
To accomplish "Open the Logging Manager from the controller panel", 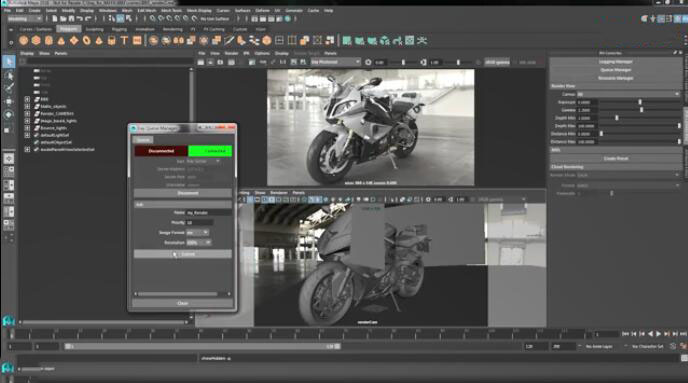I will (615, 62).
